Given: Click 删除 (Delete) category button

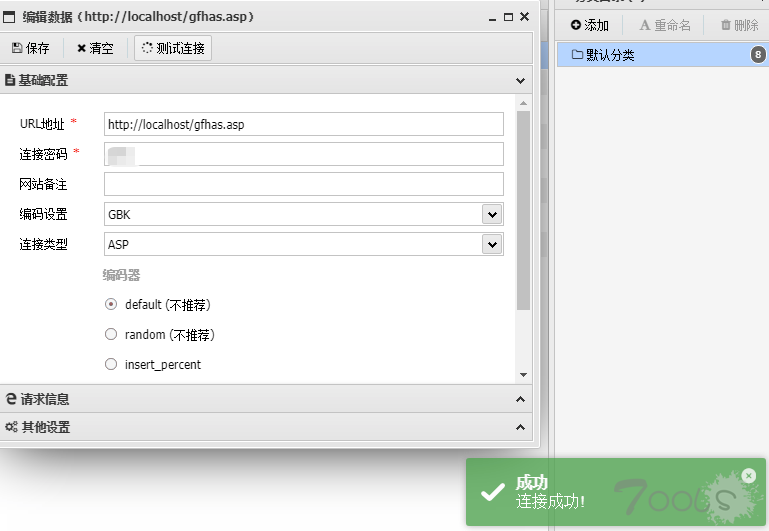Looking at the screenshot, I should (x=739, y=25).
